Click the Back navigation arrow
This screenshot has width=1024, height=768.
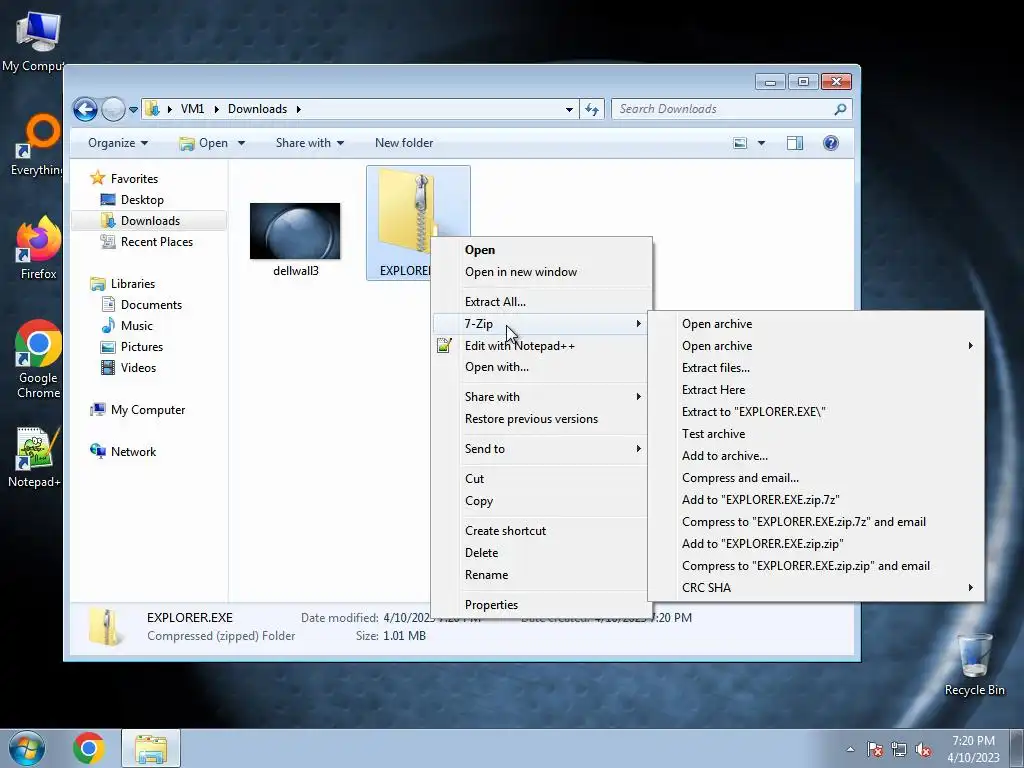click(x=86, y=109)
